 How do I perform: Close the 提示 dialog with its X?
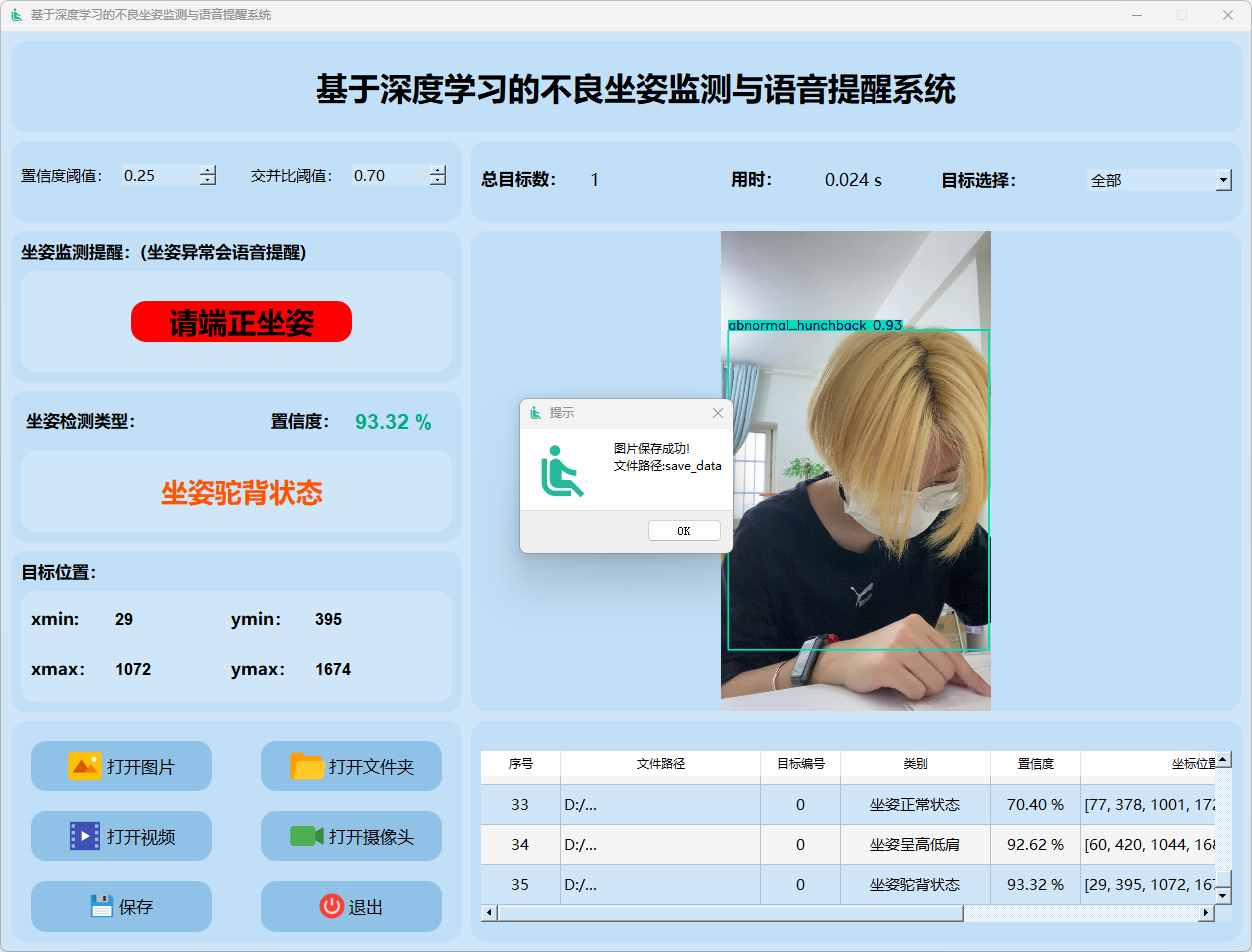(717, 413)
